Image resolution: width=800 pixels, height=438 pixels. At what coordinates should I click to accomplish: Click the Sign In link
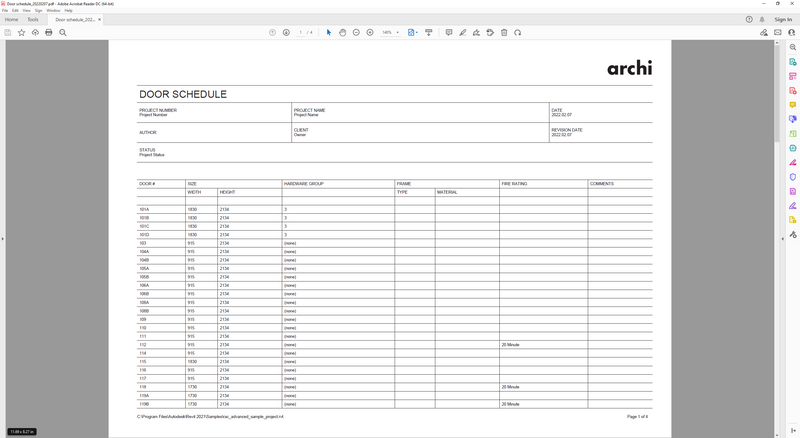pyautogui.click(x=783, y=19)
